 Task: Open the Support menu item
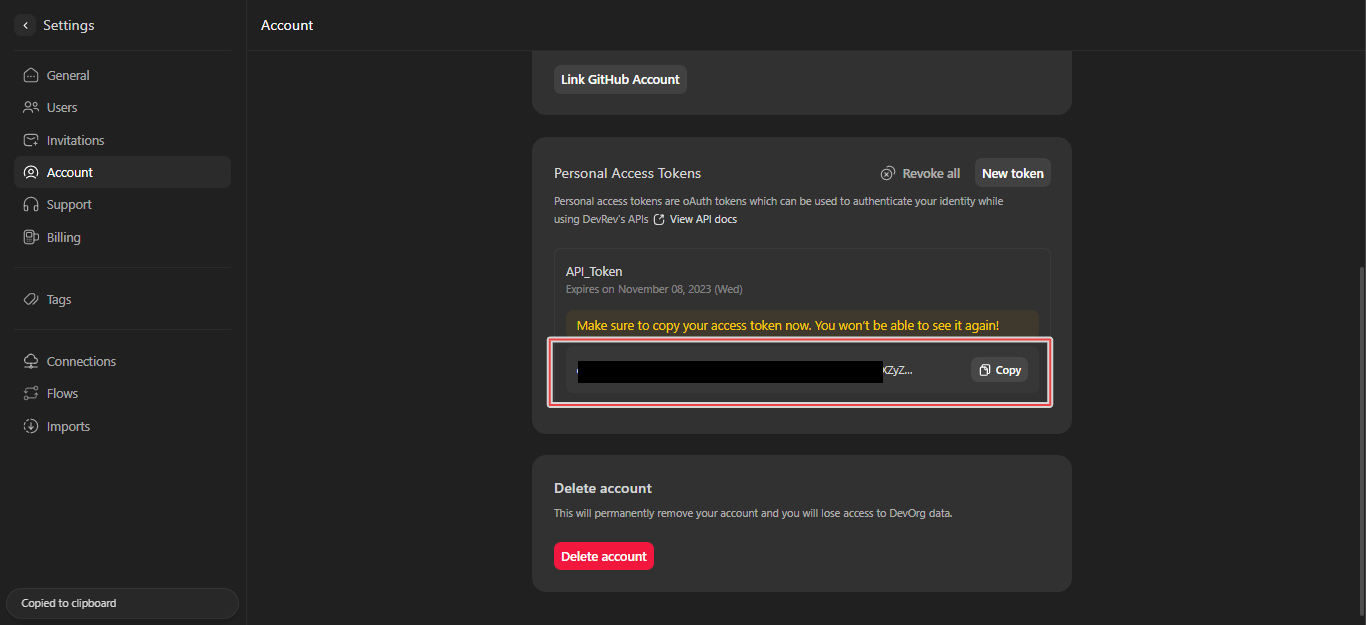click(69, 205)
